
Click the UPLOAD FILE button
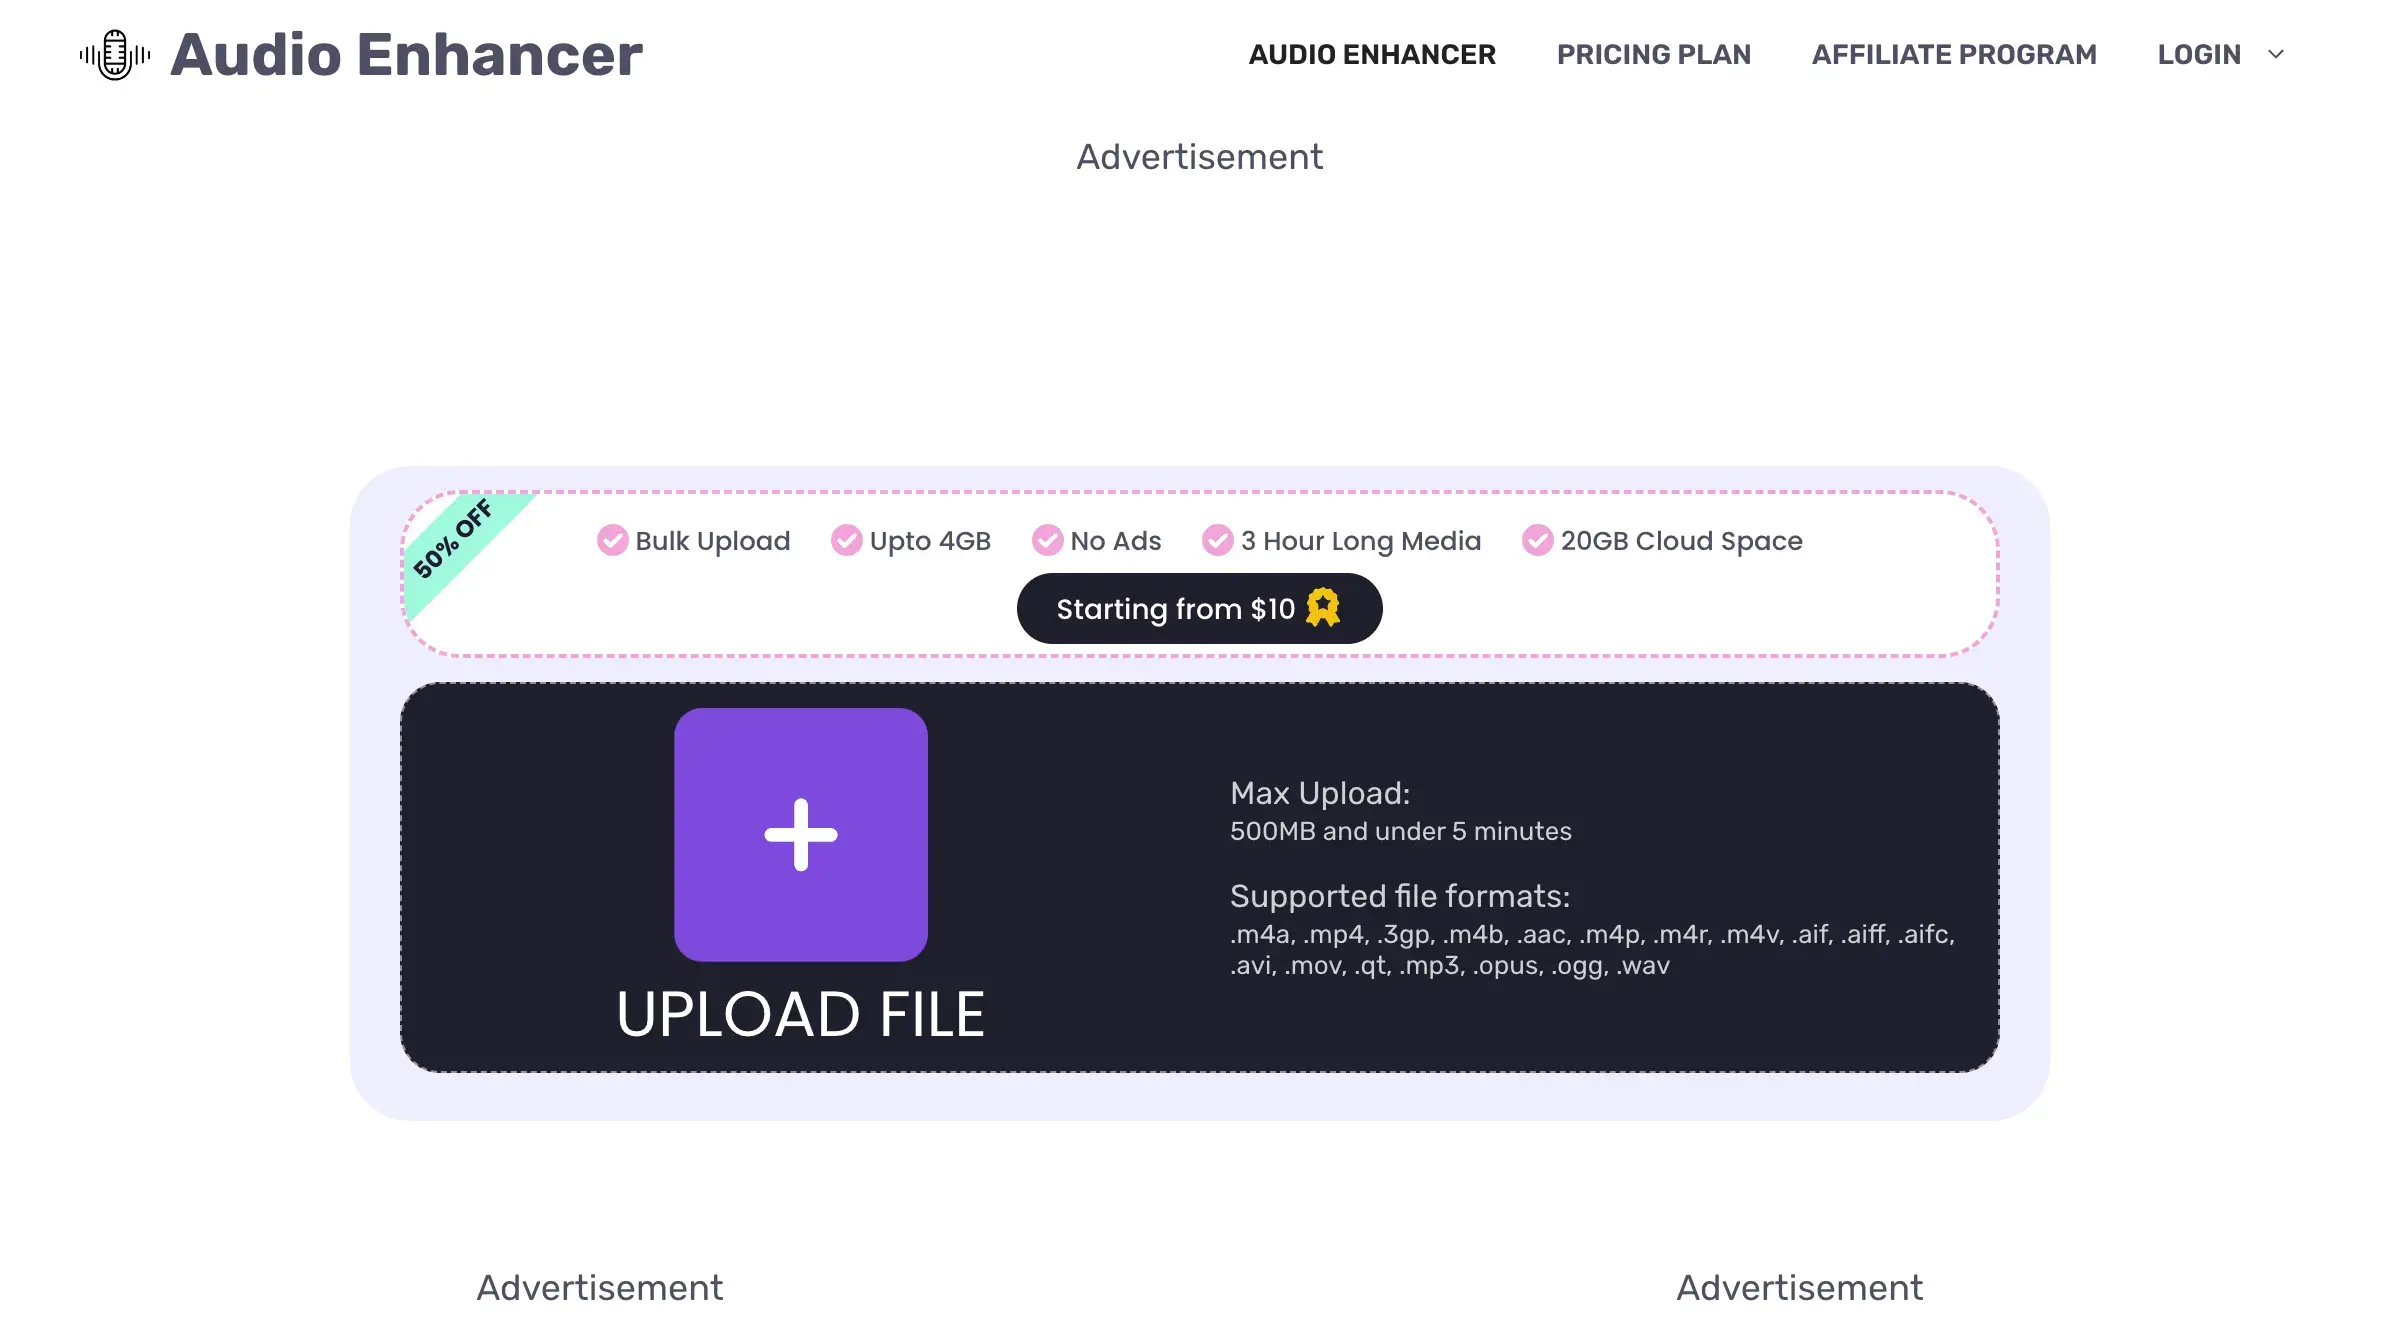(x=801, y=873)
